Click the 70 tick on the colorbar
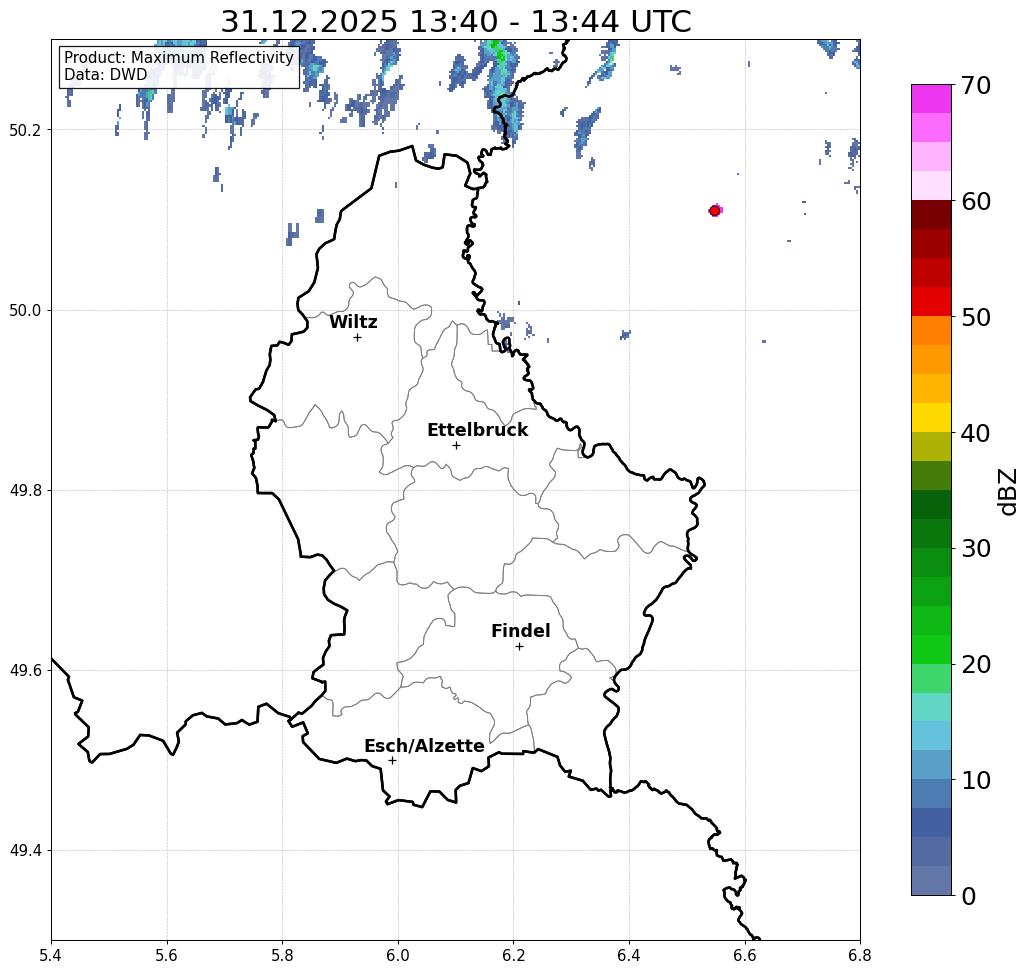The width and height of the screenshot is (1029, 973). coord(975,86)
